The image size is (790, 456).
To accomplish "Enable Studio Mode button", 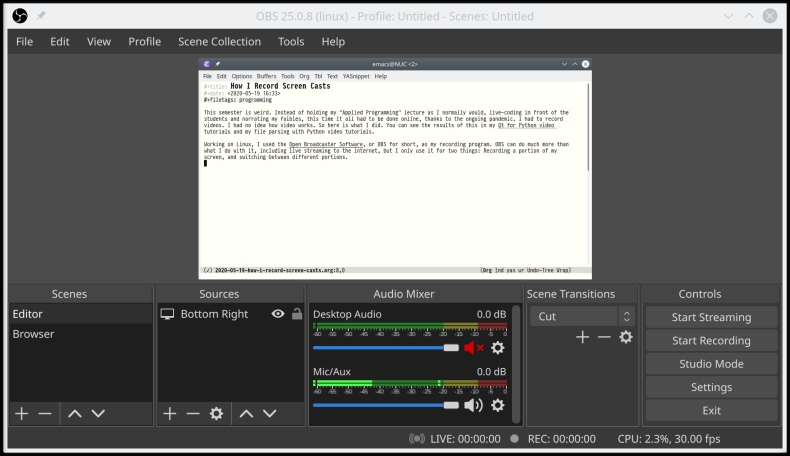I will click(x=711, y=364).
